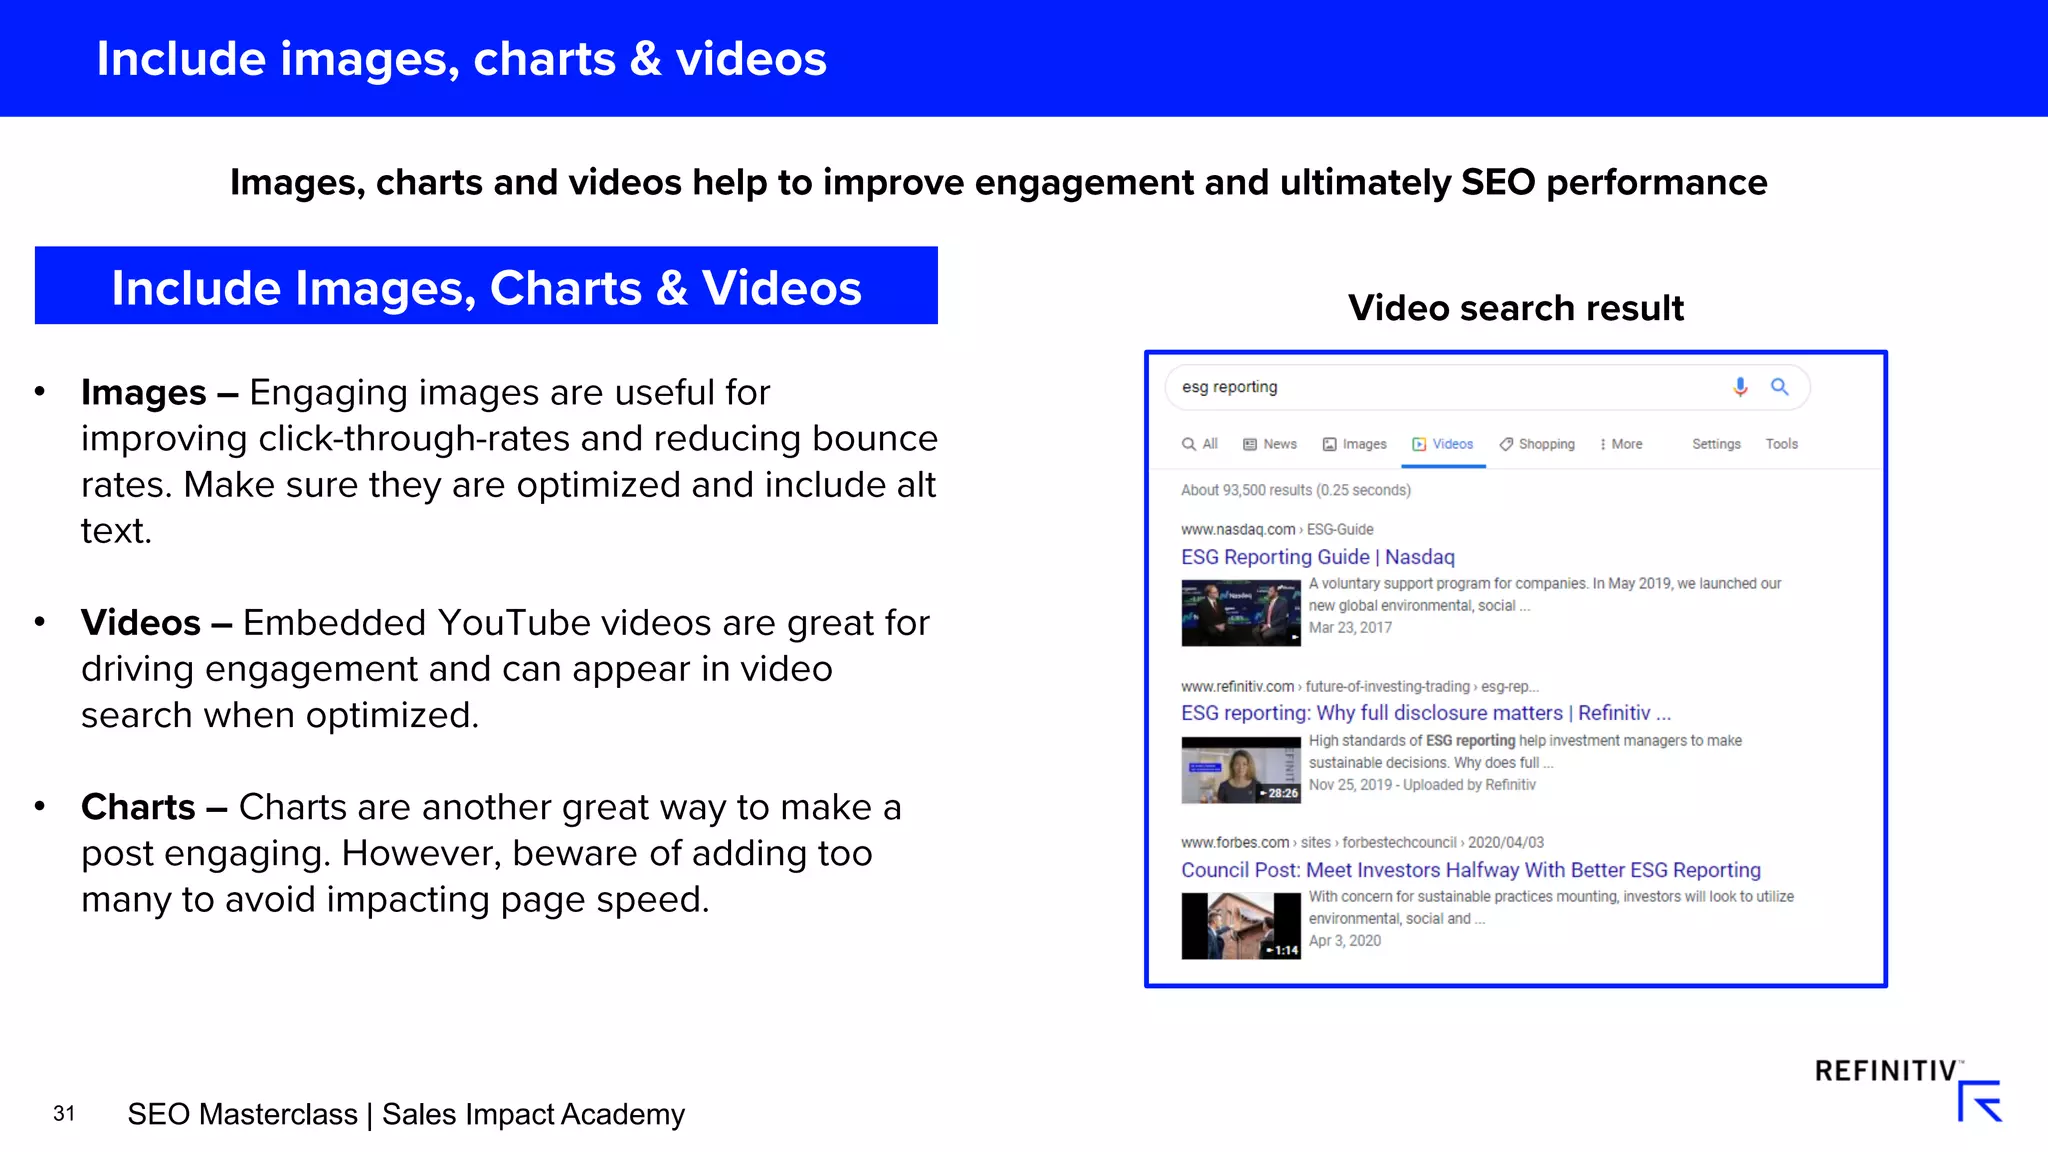Screen dimensions: 2048x1152
Task: Open ESG reporting full disclosure Refinitiv link
Action: [1426, 713]
